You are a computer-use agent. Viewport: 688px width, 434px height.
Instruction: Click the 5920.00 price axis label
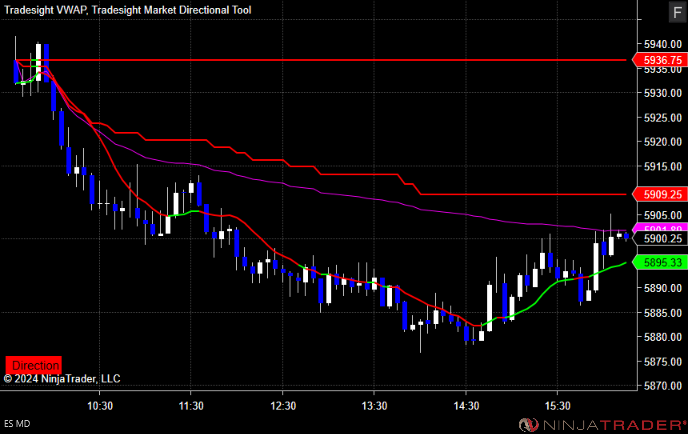[x=663, y=142]
